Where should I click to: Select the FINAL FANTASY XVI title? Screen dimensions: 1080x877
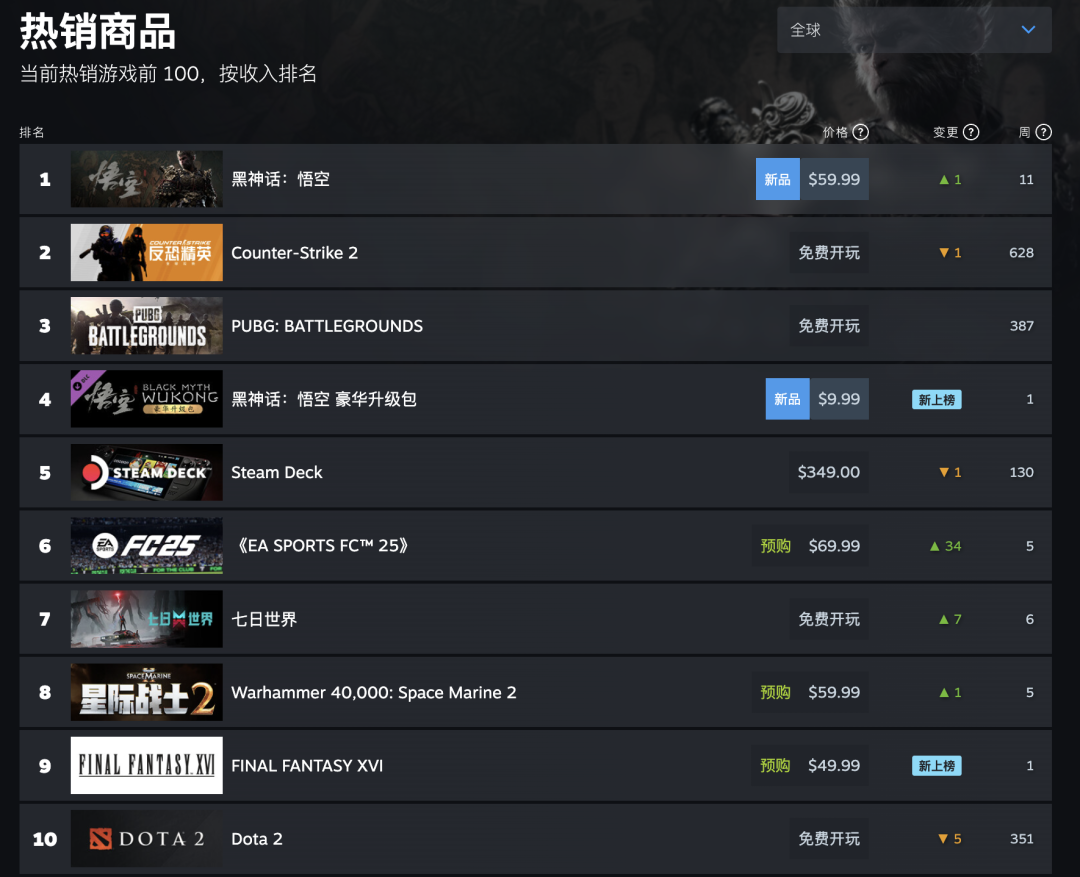point(307,765)
